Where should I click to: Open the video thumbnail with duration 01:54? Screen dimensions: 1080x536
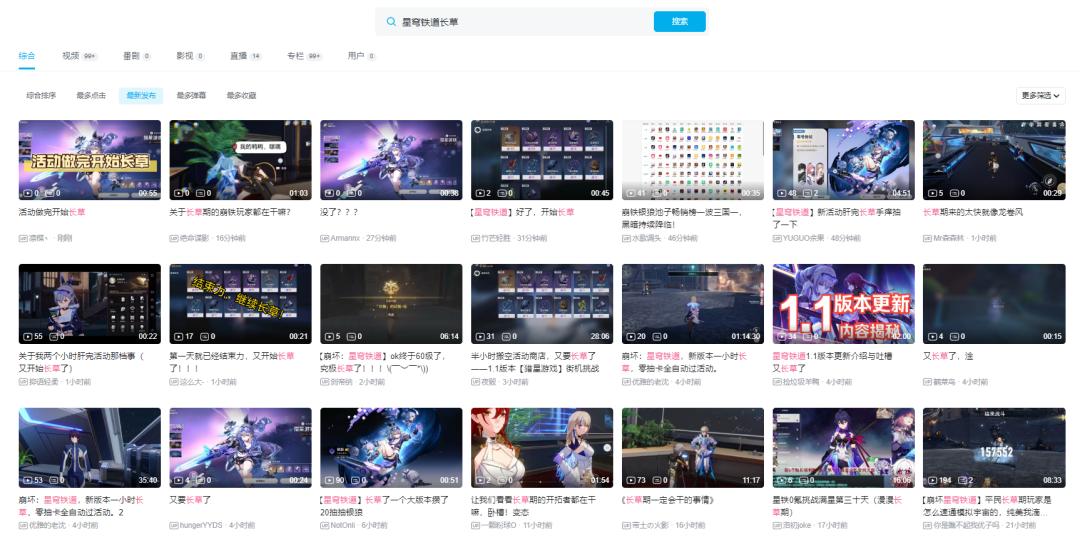pyautogui.click(x=542, y=448)
